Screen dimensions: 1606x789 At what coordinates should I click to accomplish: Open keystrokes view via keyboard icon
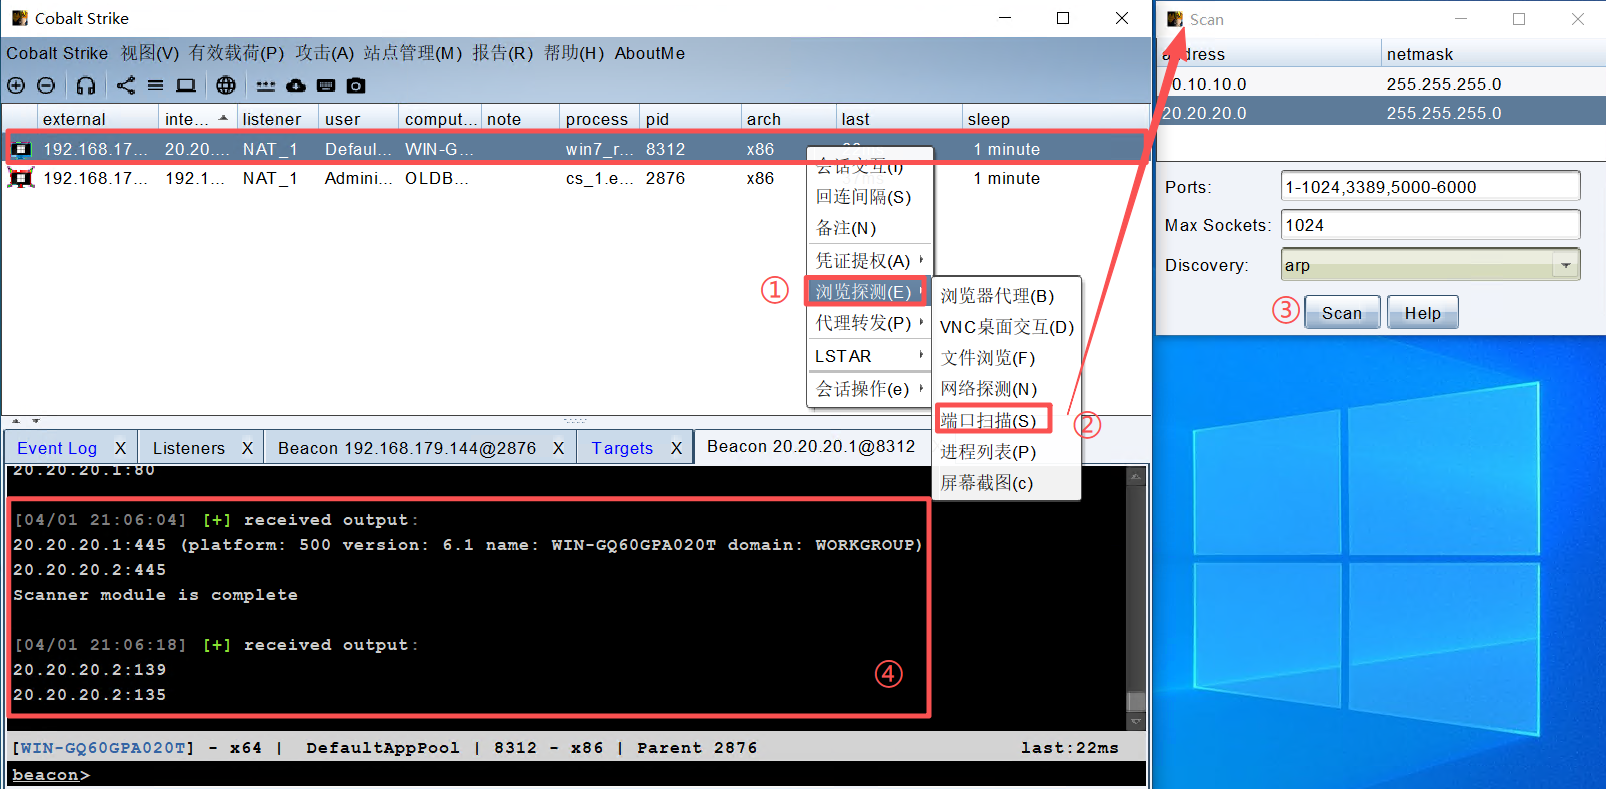pos(326,86)
